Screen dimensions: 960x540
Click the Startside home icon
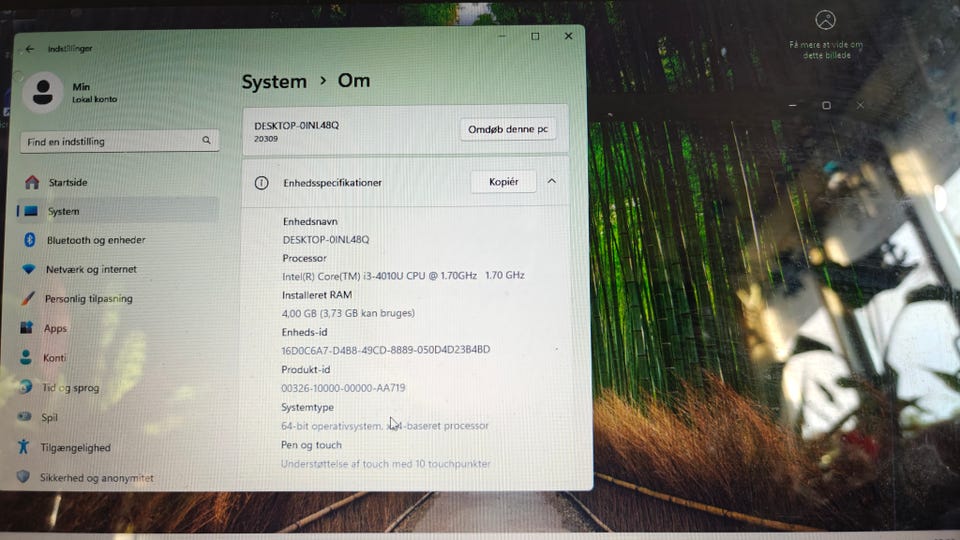tap(32, 182)
